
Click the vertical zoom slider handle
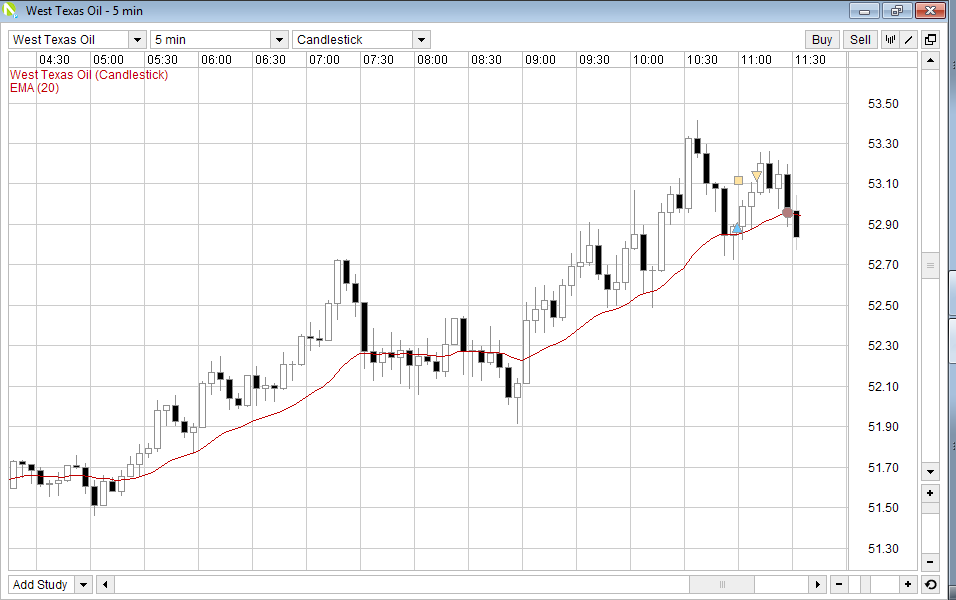pos(930,509)
